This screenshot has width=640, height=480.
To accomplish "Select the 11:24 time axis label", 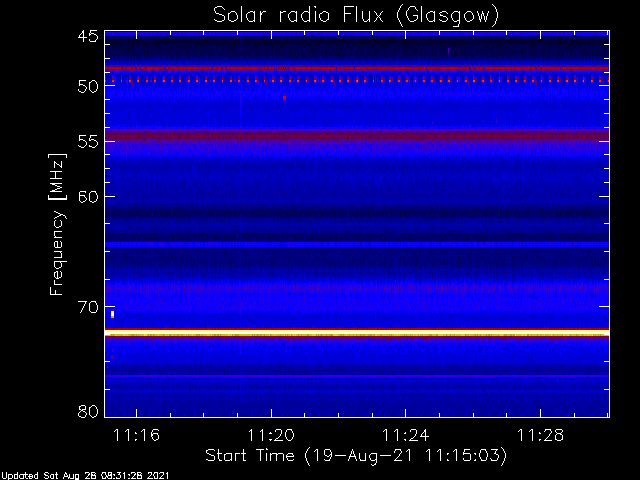I will click(405, 435).
